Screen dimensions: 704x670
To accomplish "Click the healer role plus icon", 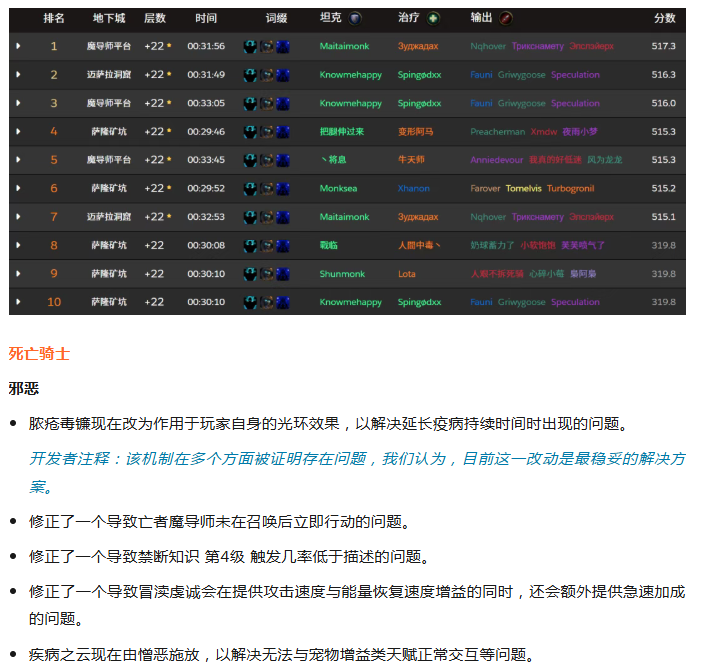I will (x=432, y=18).
